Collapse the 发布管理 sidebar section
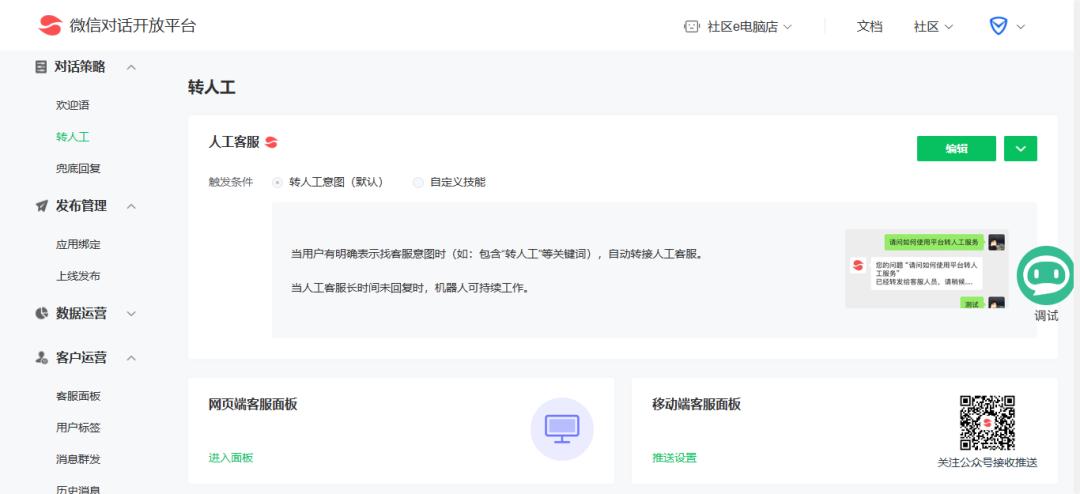Screen dimensions: 1080x494 (131, 207)
